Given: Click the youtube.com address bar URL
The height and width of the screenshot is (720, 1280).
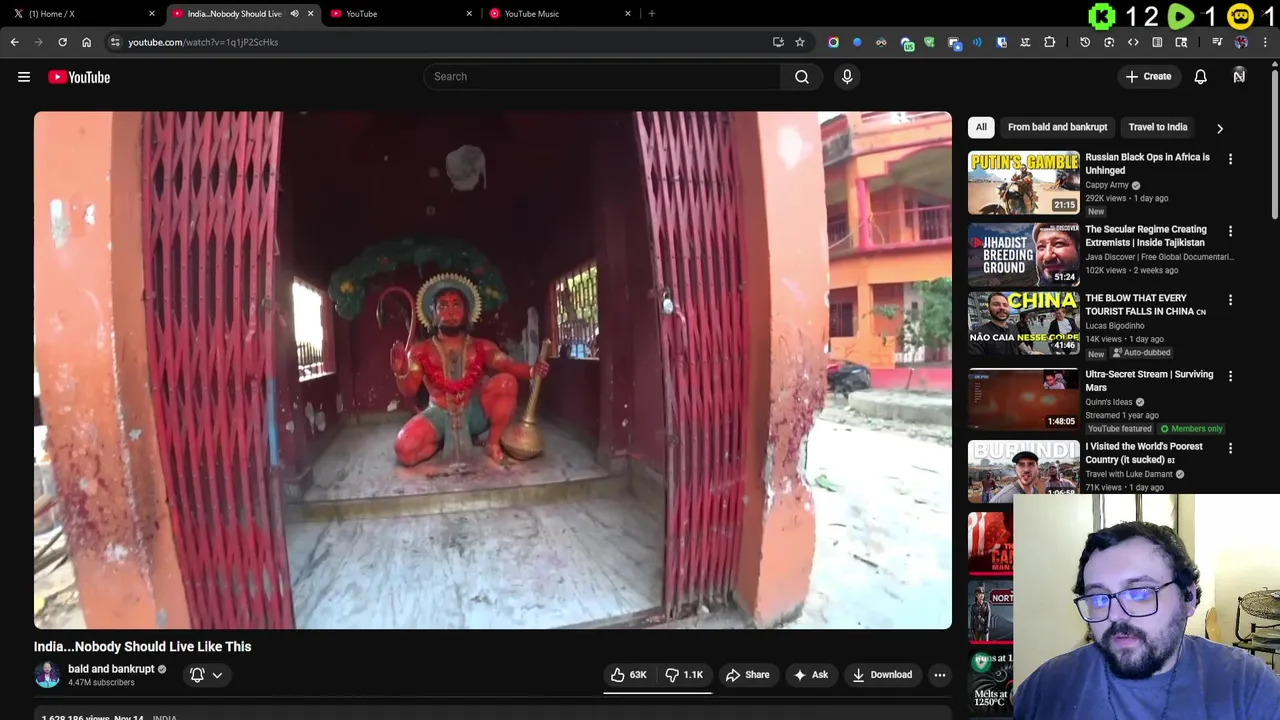Looking at the screenshot, I should click(x=203, y=42).
